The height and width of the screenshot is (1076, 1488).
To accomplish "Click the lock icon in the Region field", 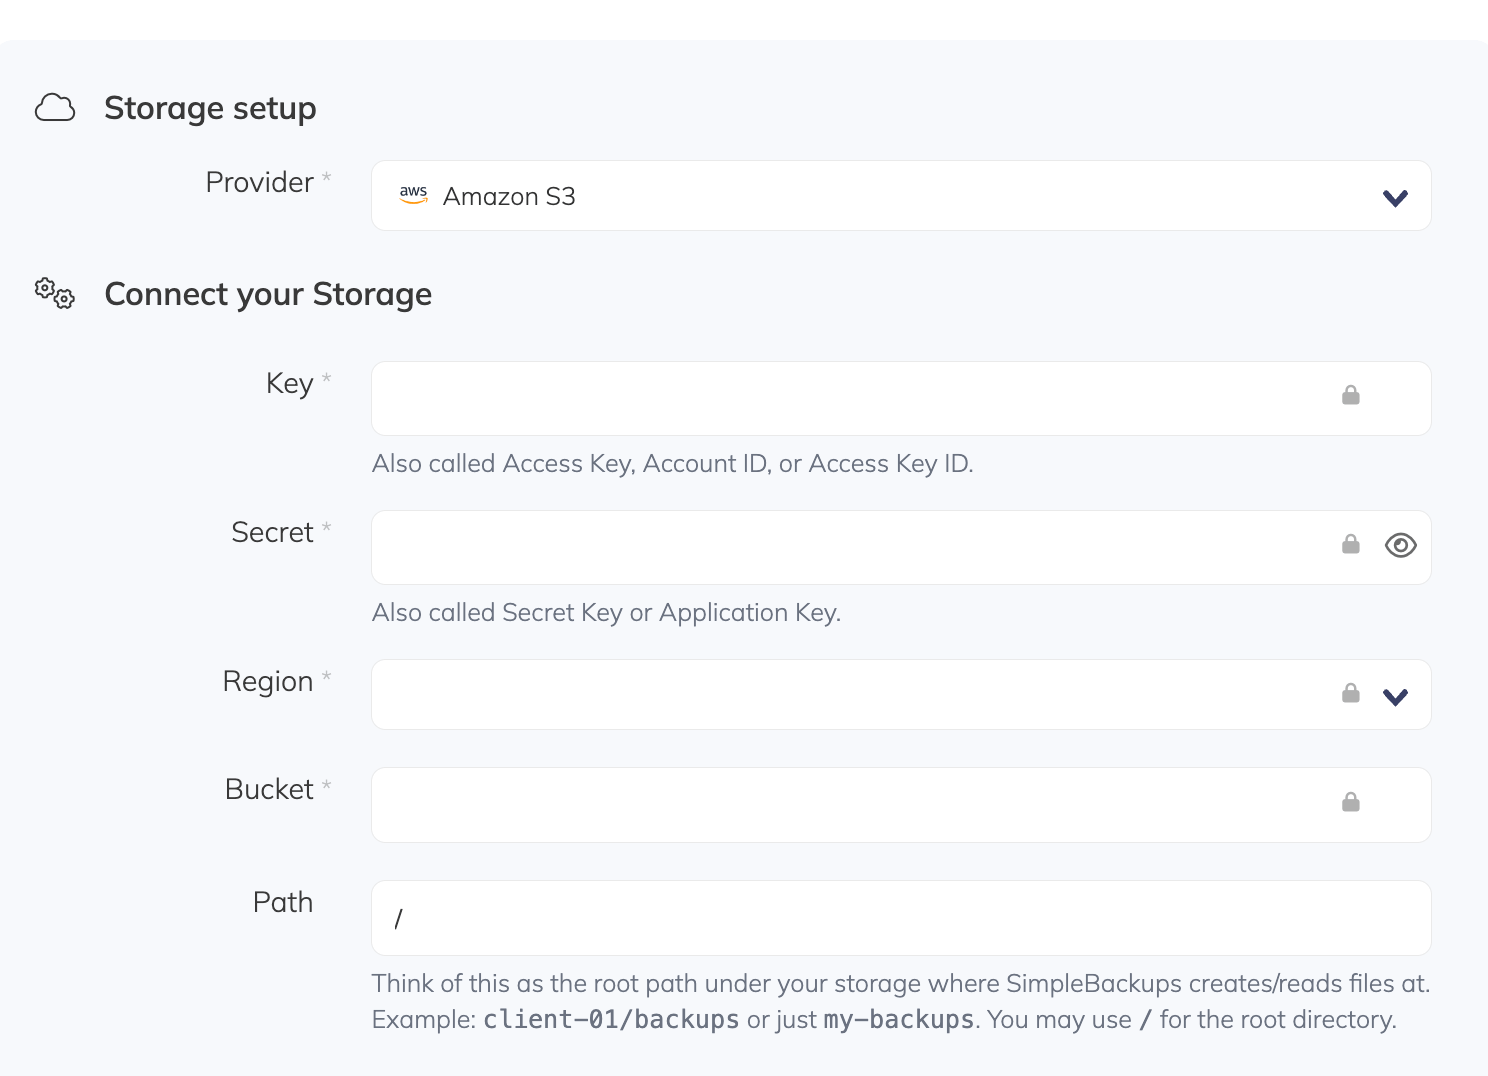I will click(x=1350, y=691).
